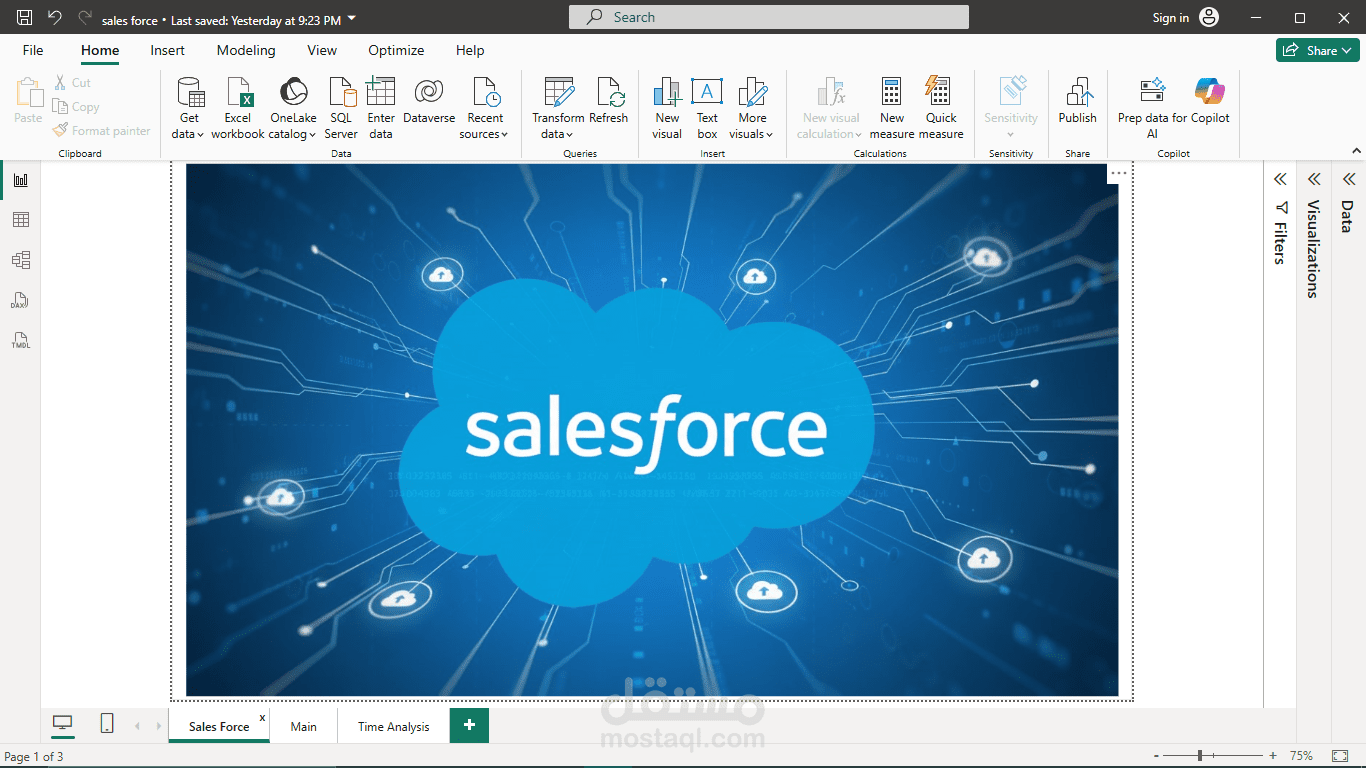Image resolution: width=1366 pixels, height=768 pixels.
Task: Switch to desktop layout view
Action: [x=63, y=724]
